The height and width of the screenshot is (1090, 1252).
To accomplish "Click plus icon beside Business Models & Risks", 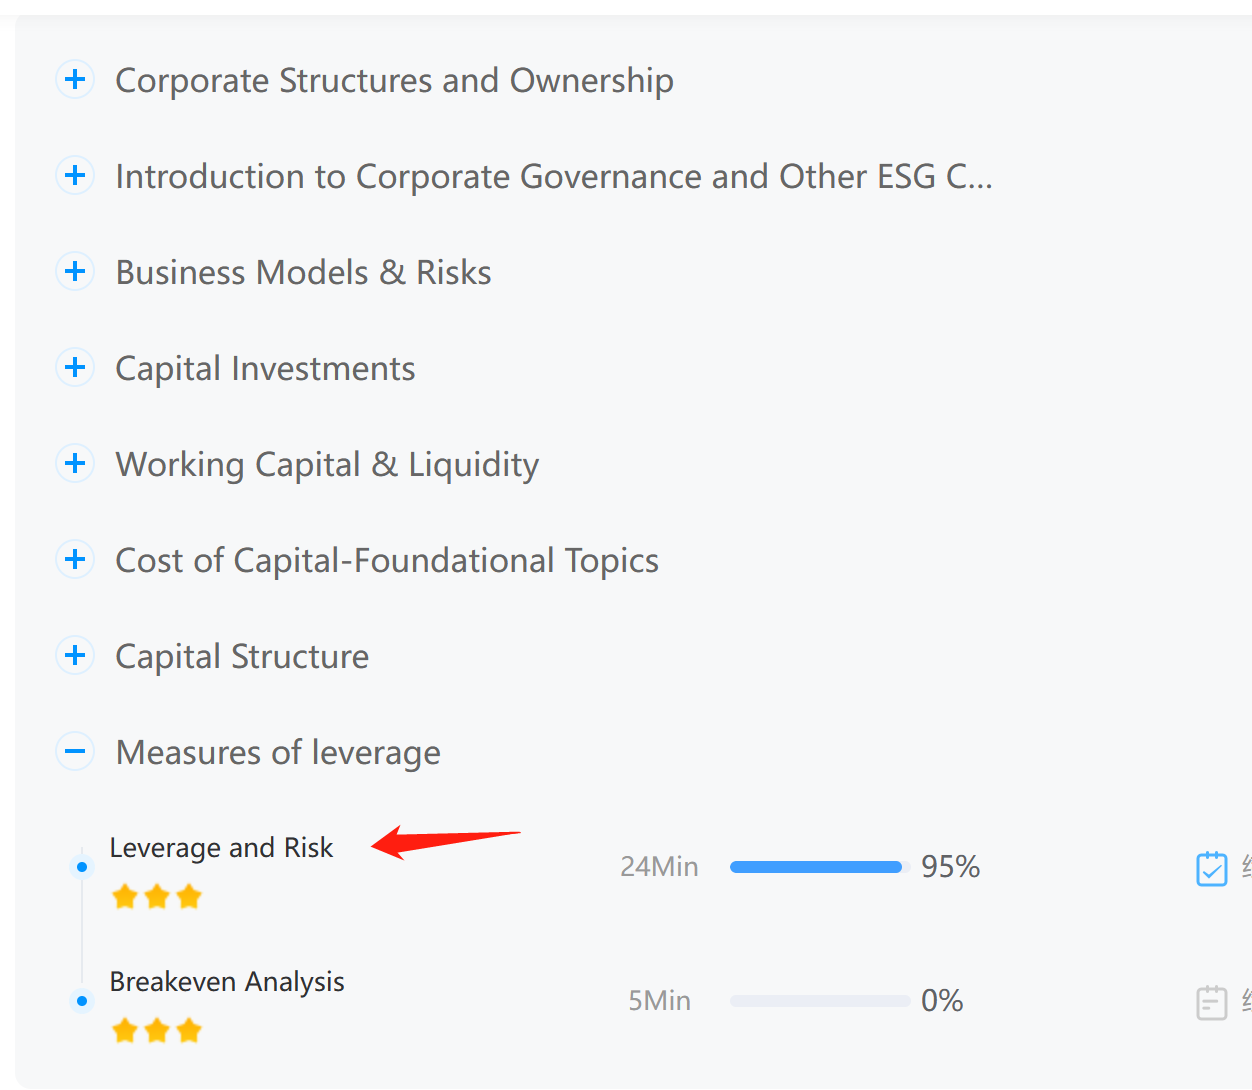I will (x=75, y=271).
